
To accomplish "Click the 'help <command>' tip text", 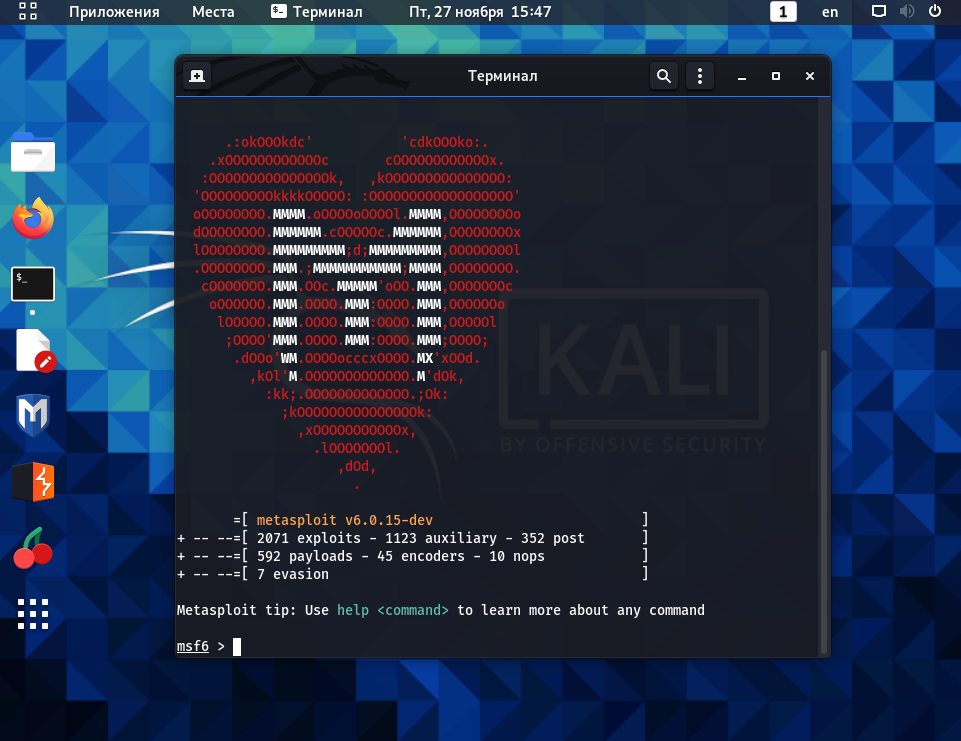I will [393, 610].
